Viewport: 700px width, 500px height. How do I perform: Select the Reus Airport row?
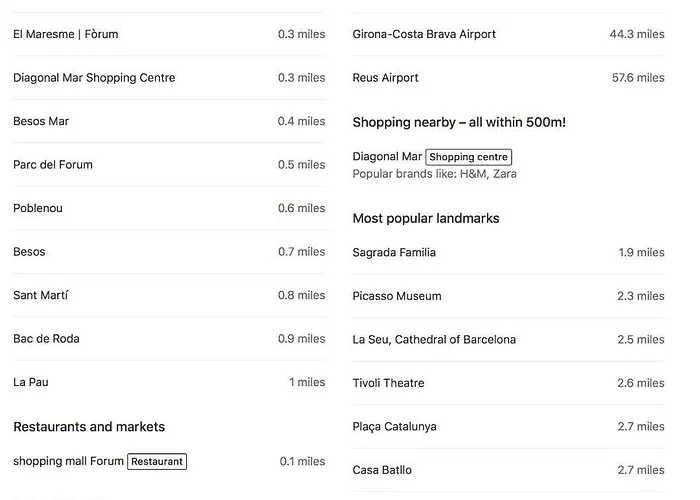tap(508, 78)
